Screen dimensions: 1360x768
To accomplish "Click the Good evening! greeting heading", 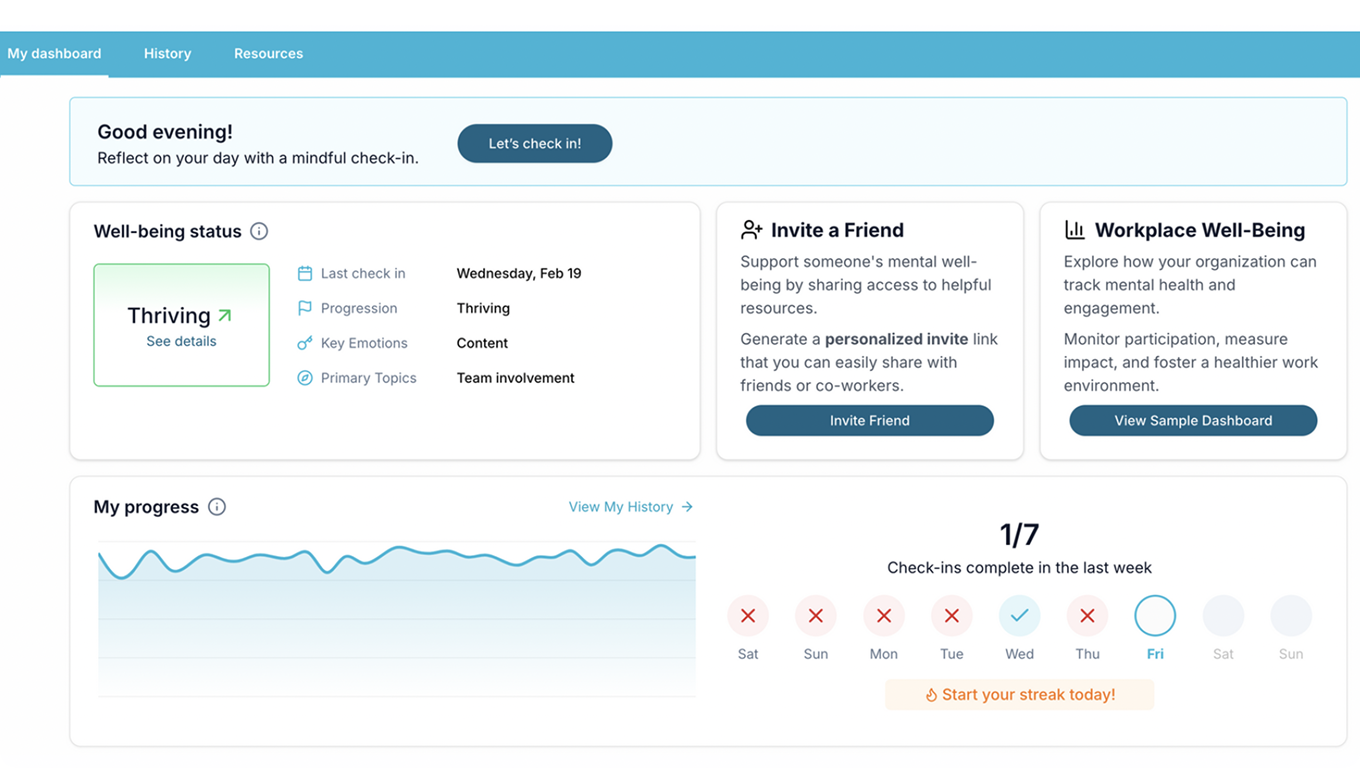I will pos(165,132).
